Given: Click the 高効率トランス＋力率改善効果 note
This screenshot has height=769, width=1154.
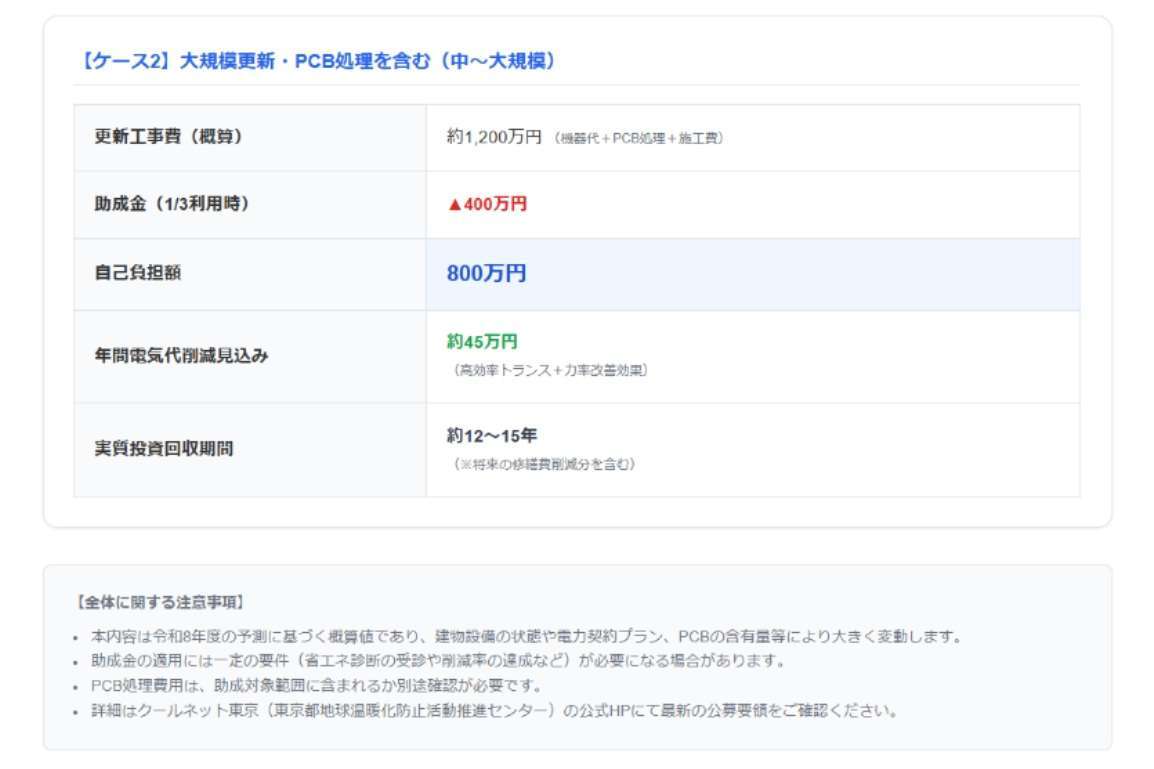Looking at the screenshot, I should tap(549, 370).
